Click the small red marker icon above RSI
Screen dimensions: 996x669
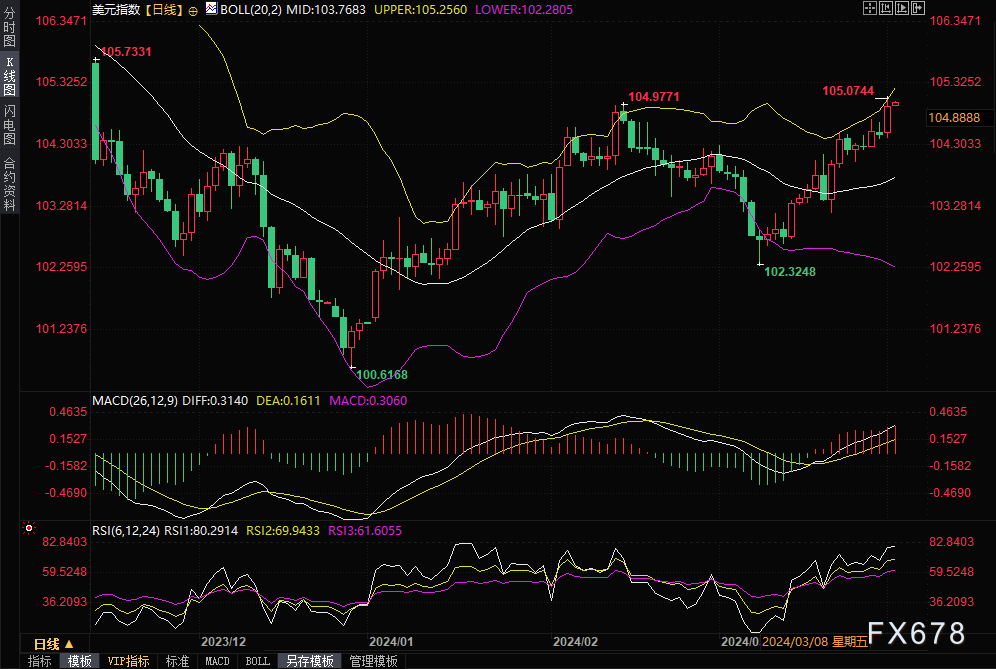(28, 526)
